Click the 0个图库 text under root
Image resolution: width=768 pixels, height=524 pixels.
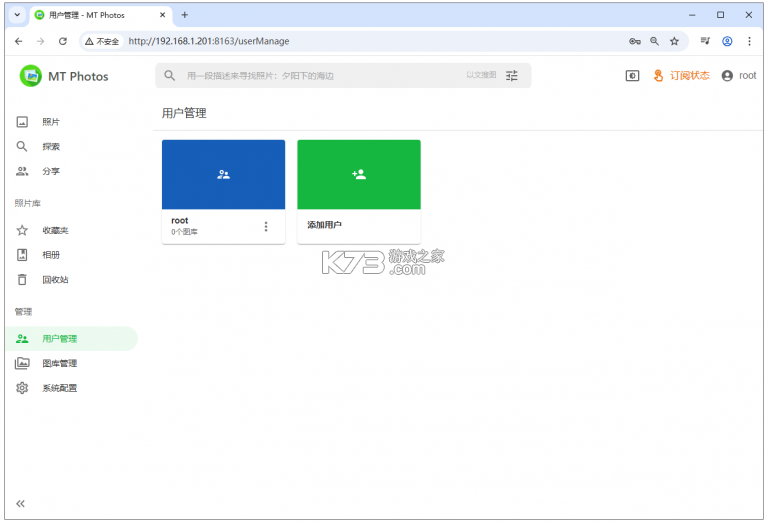pyautogui.click(x=184, y=232)
